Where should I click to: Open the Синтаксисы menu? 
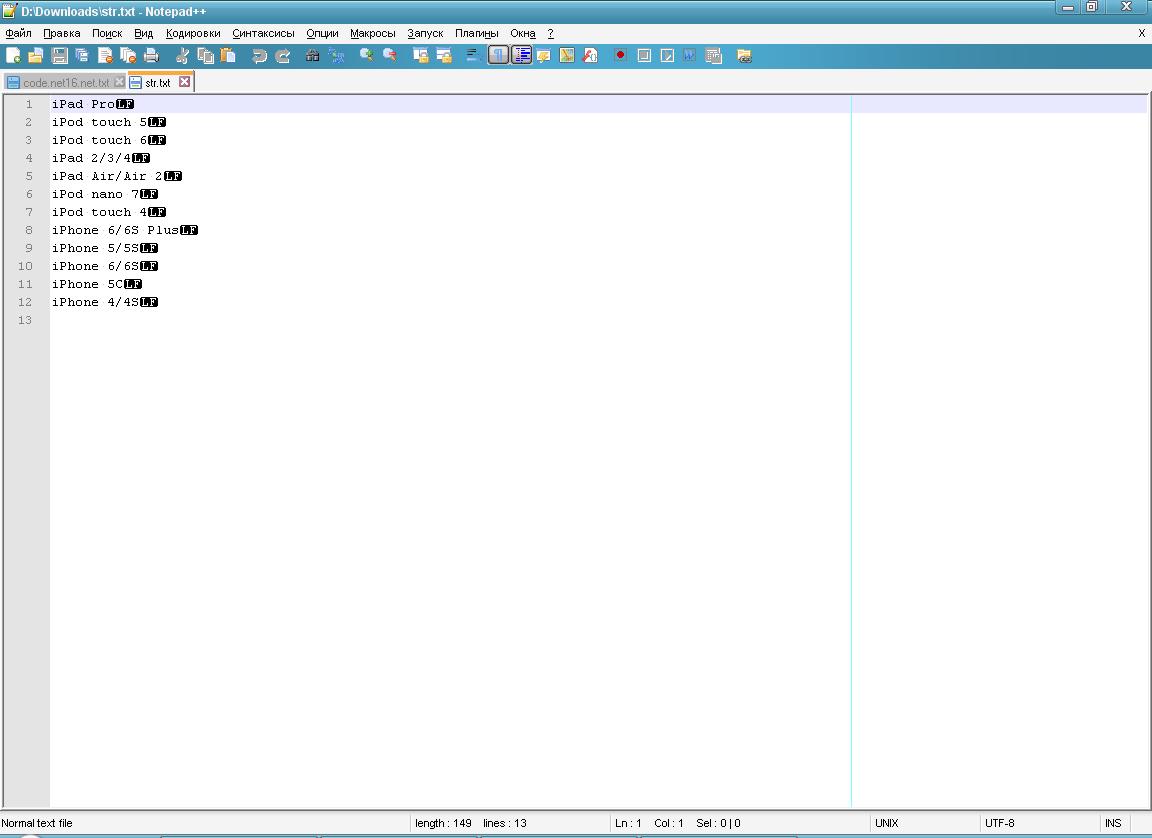263,33
